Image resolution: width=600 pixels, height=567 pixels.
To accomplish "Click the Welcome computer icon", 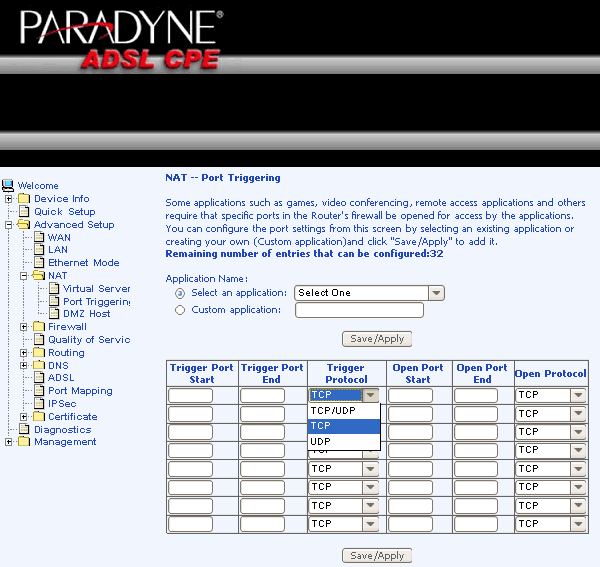I will [x=8, y=186].
